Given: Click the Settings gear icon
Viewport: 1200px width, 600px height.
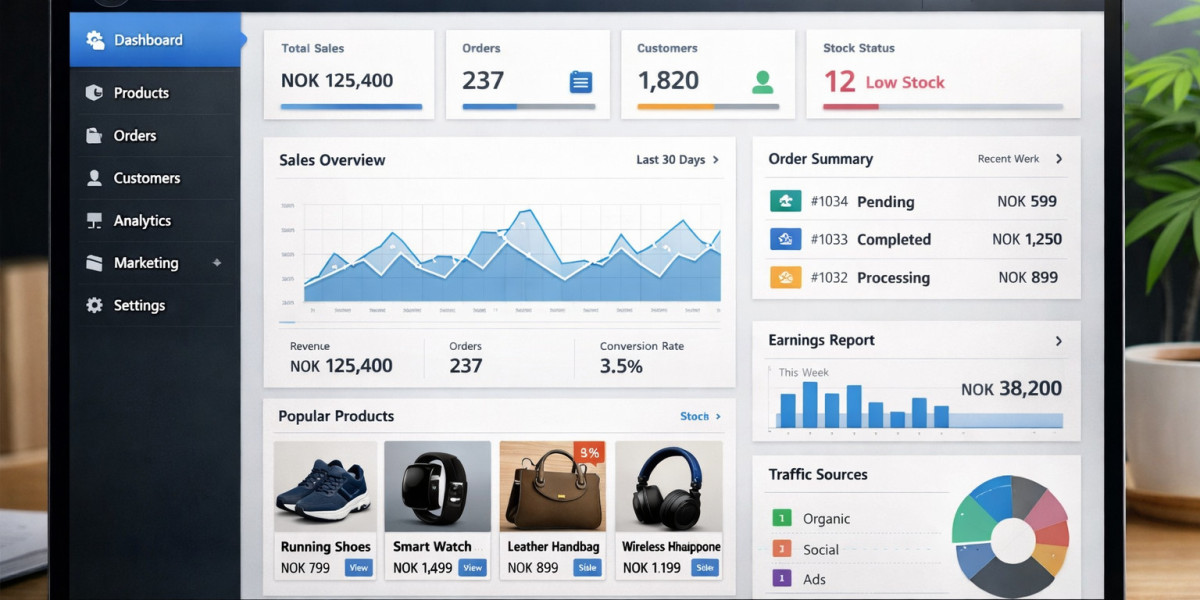Looking at the screenshot, I should (x=95, y=306).
